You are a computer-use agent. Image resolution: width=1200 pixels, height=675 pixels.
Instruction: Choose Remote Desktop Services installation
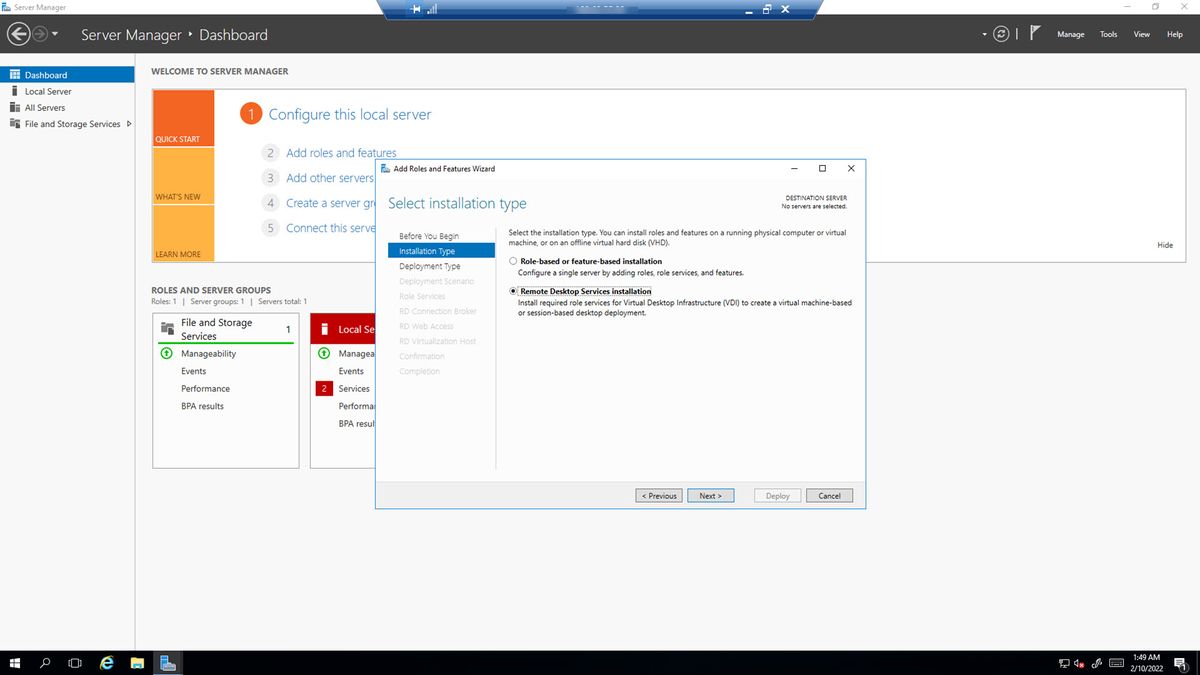tap(513, 291)
